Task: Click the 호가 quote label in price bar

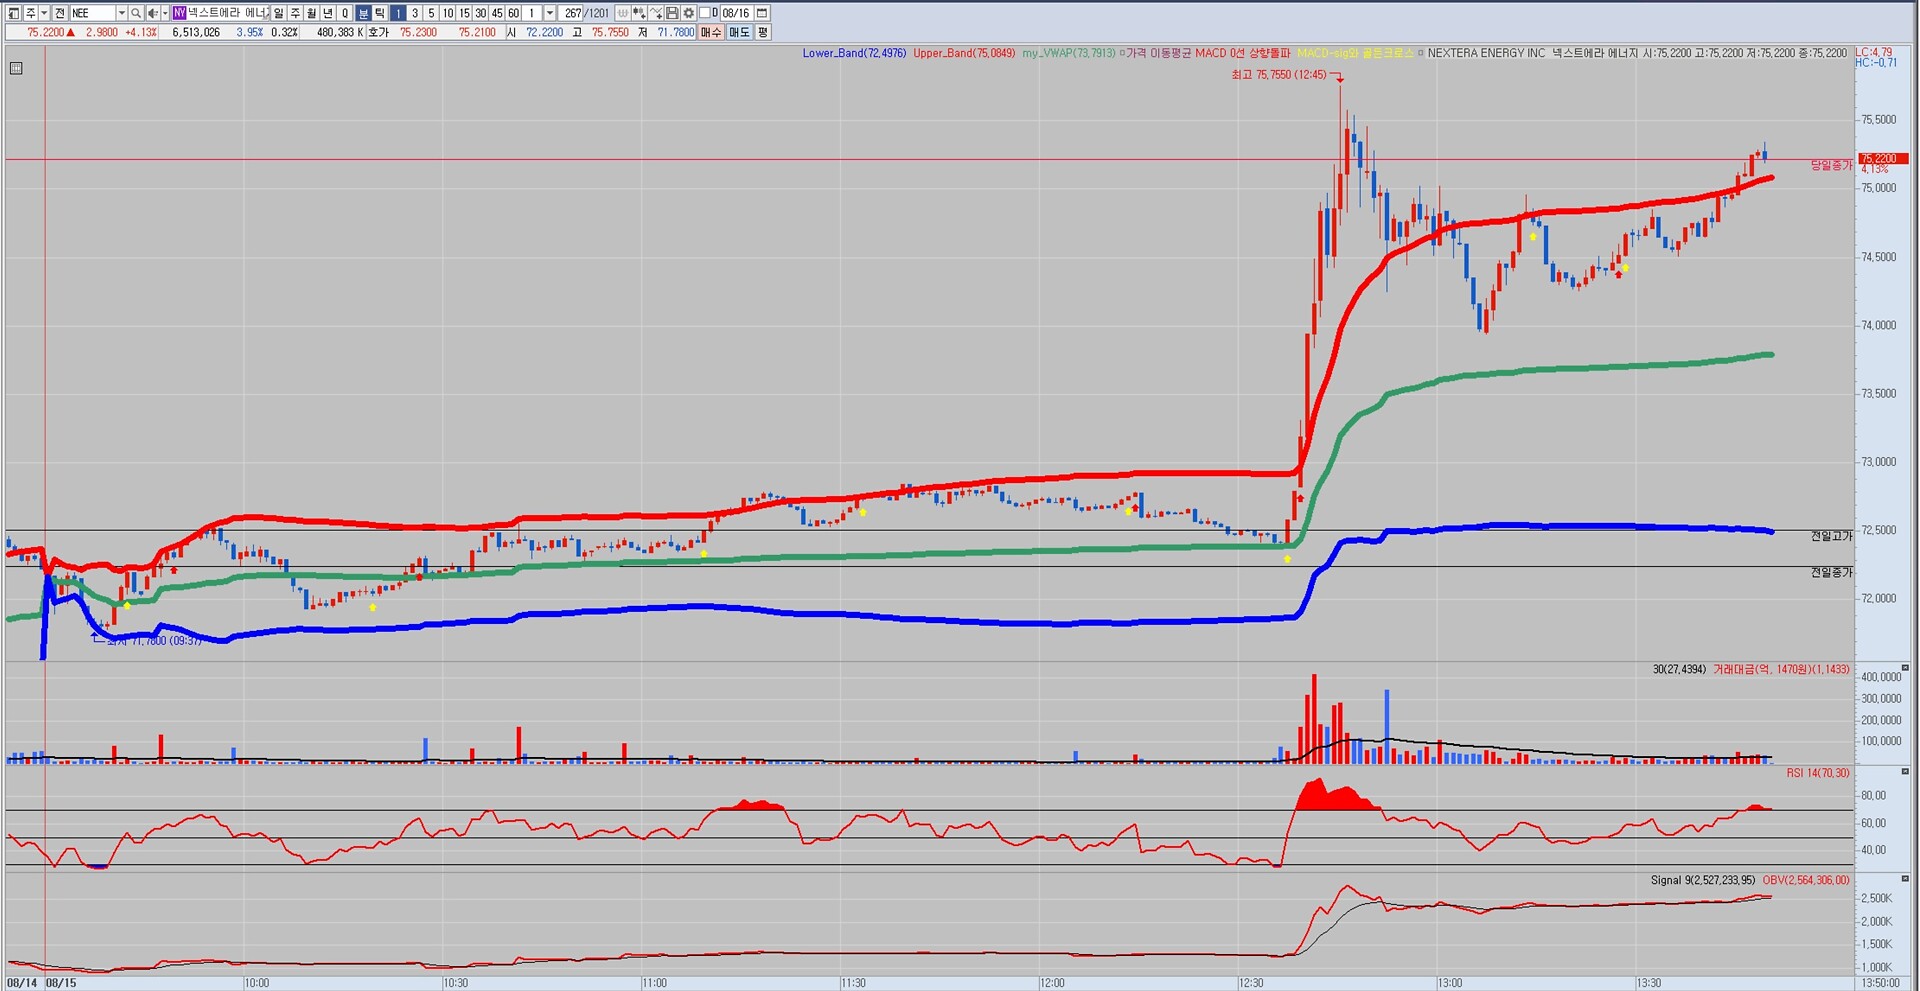Action: click(378, 32)
